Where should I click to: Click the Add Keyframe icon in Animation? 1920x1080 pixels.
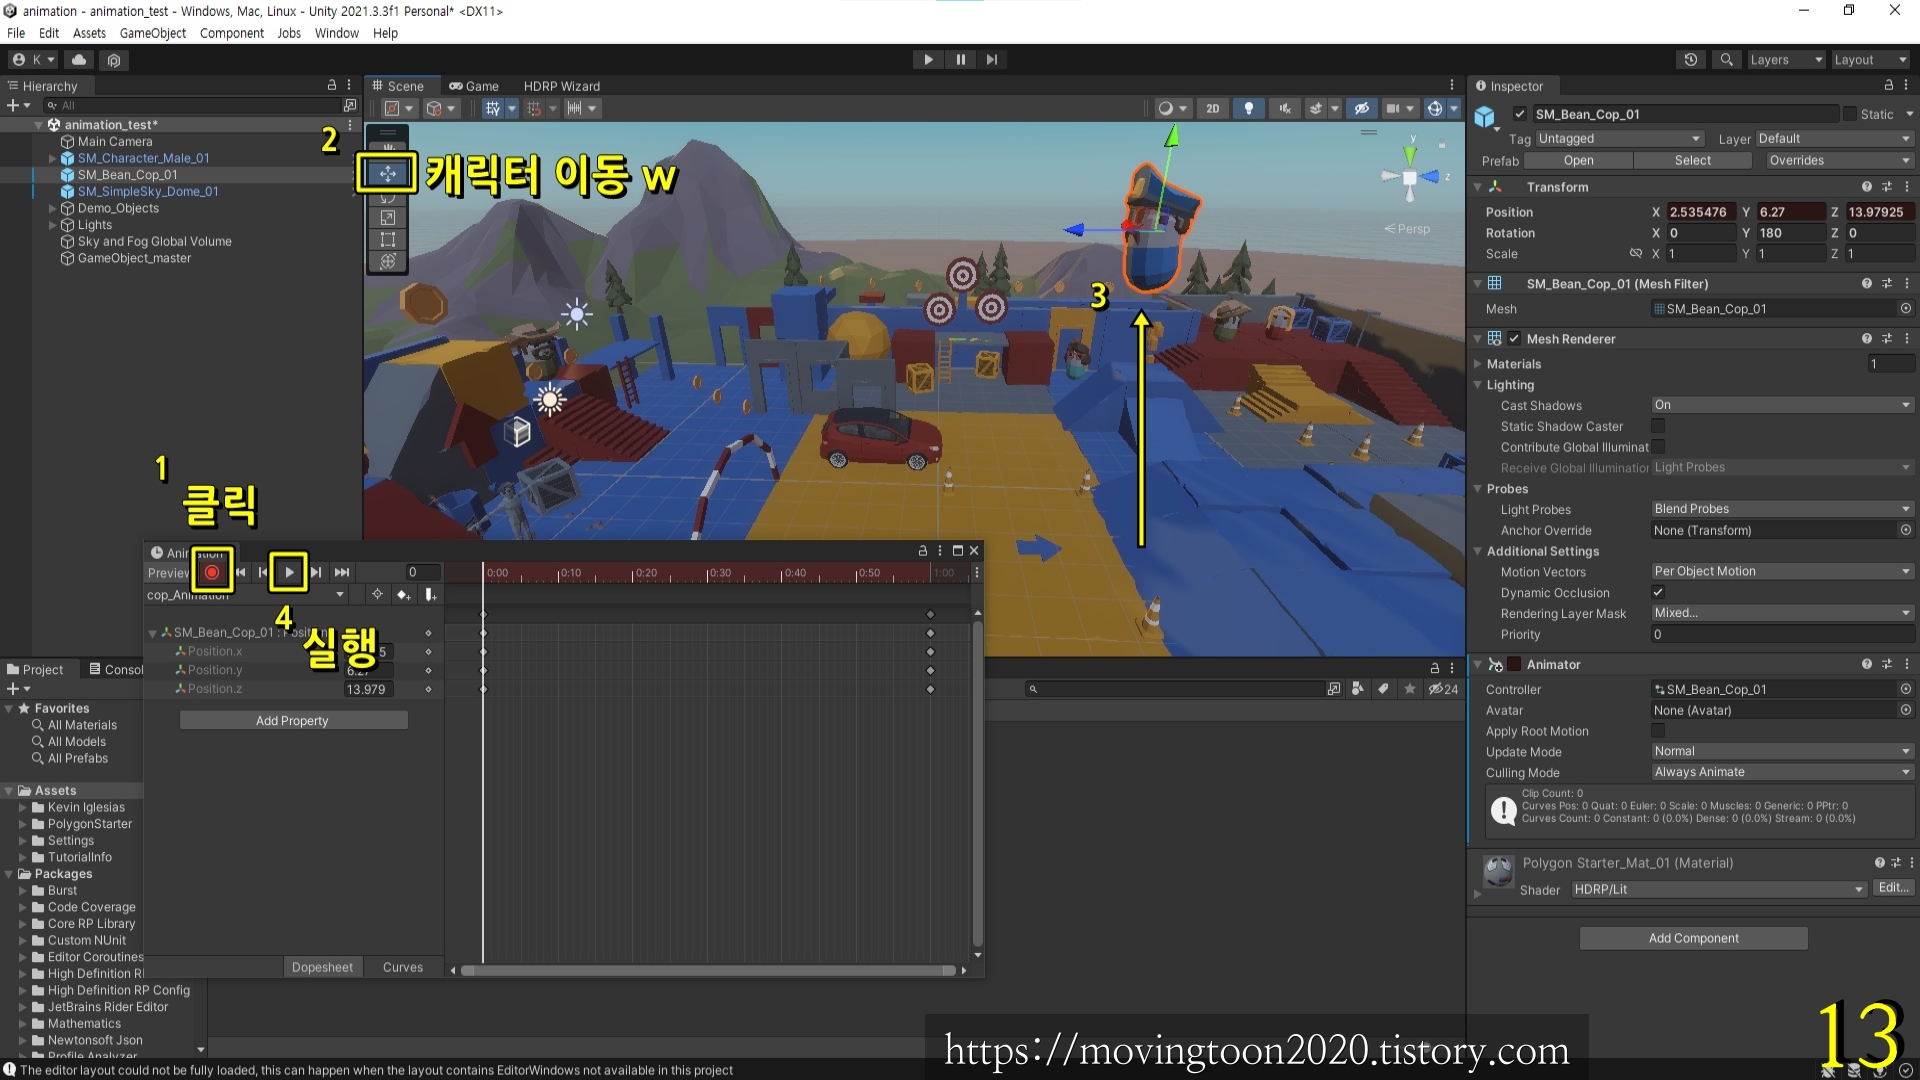[403, 595]
